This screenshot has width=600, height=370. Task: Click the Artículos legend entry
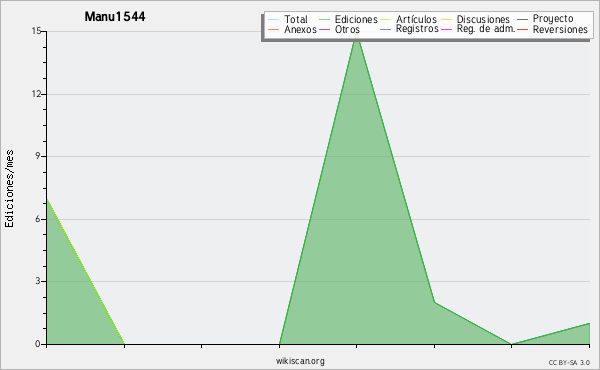point(408,19)
